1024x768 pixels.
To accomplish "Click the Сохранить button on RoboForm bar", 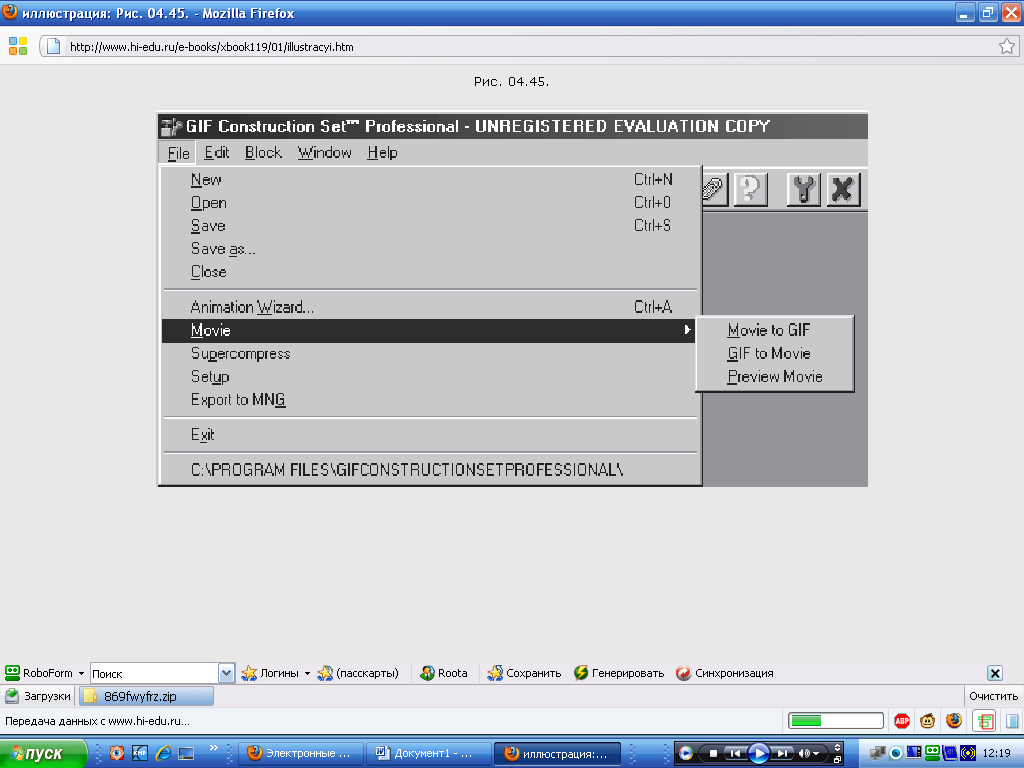I will click(x=524, y=673).
